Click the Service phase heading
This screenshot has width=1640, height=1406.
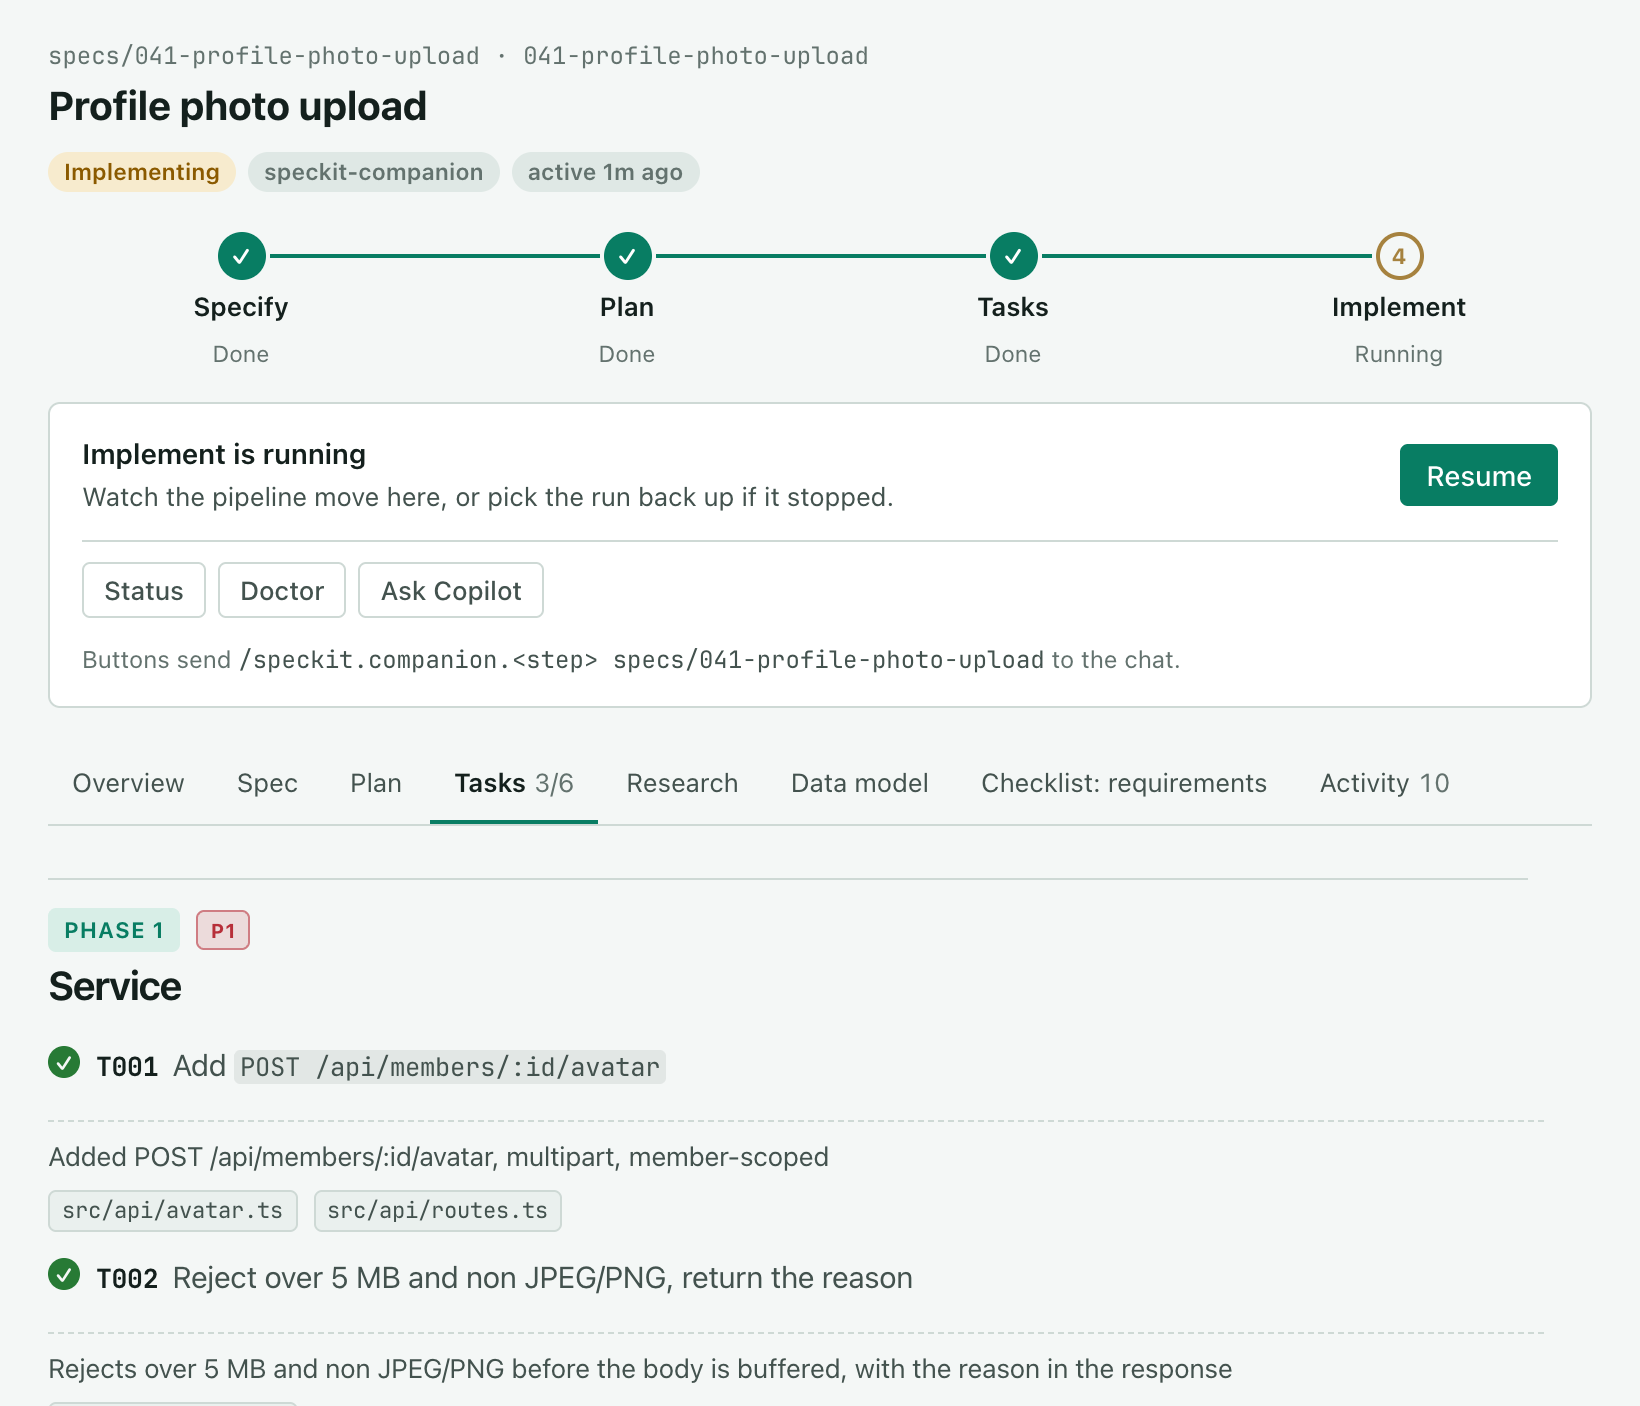115,986
